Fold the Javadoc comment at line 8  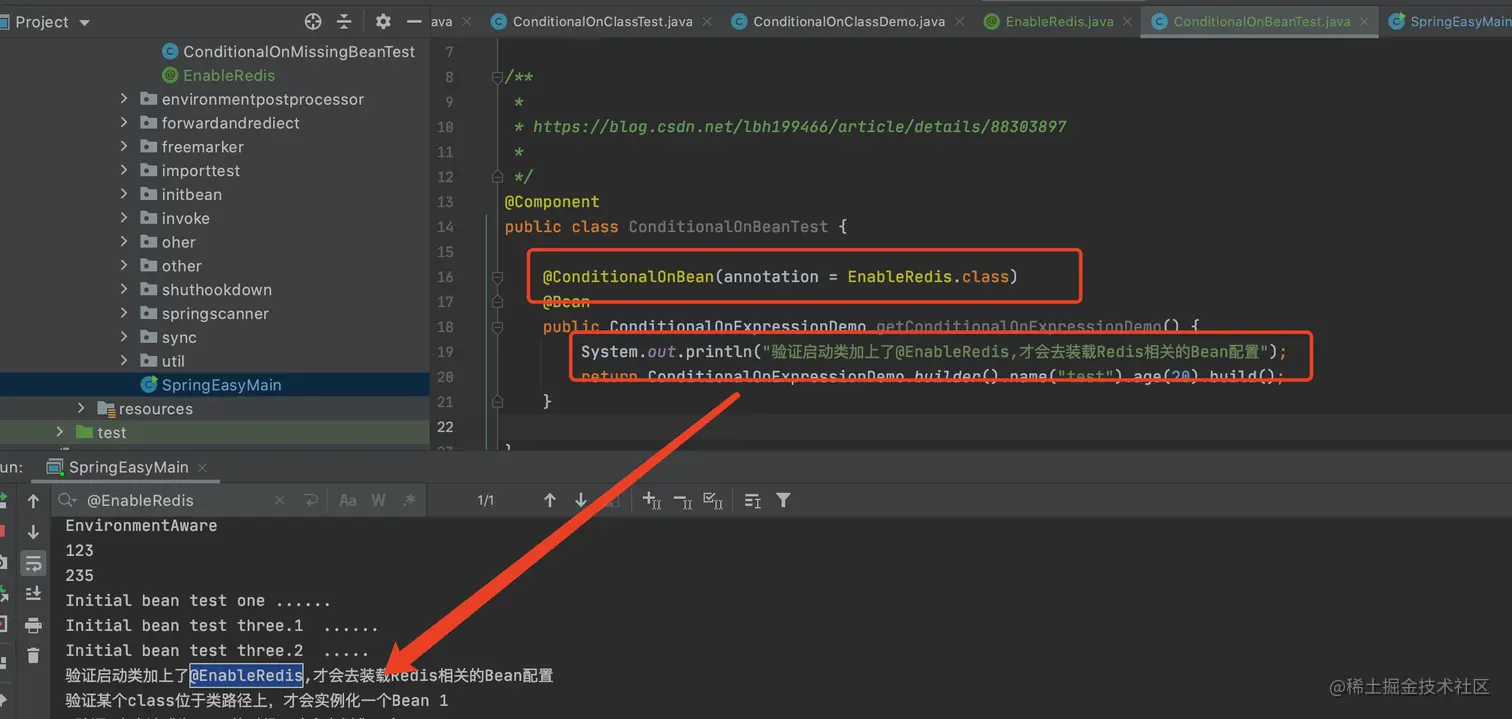pyautogui.click(x=497, y=77)
